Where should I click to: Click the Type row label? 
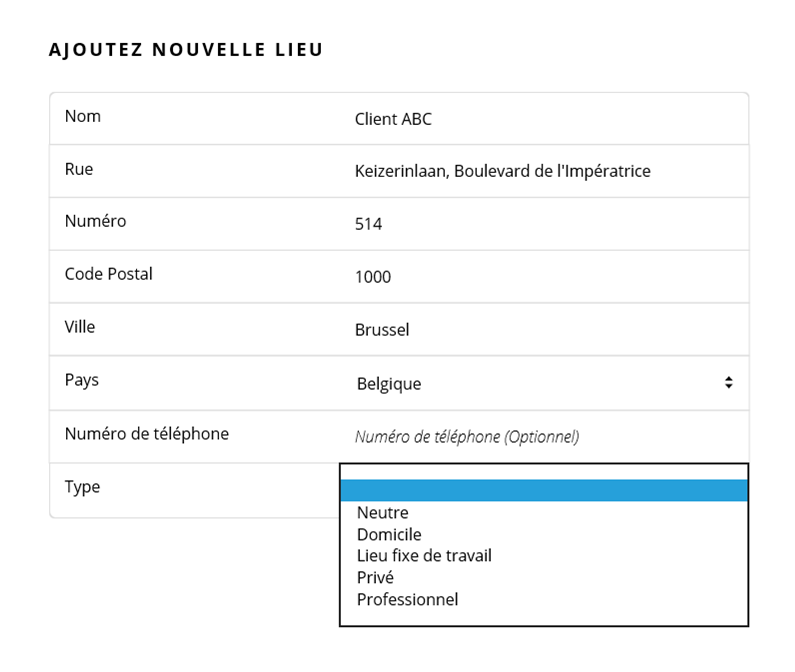pos(82,487)
